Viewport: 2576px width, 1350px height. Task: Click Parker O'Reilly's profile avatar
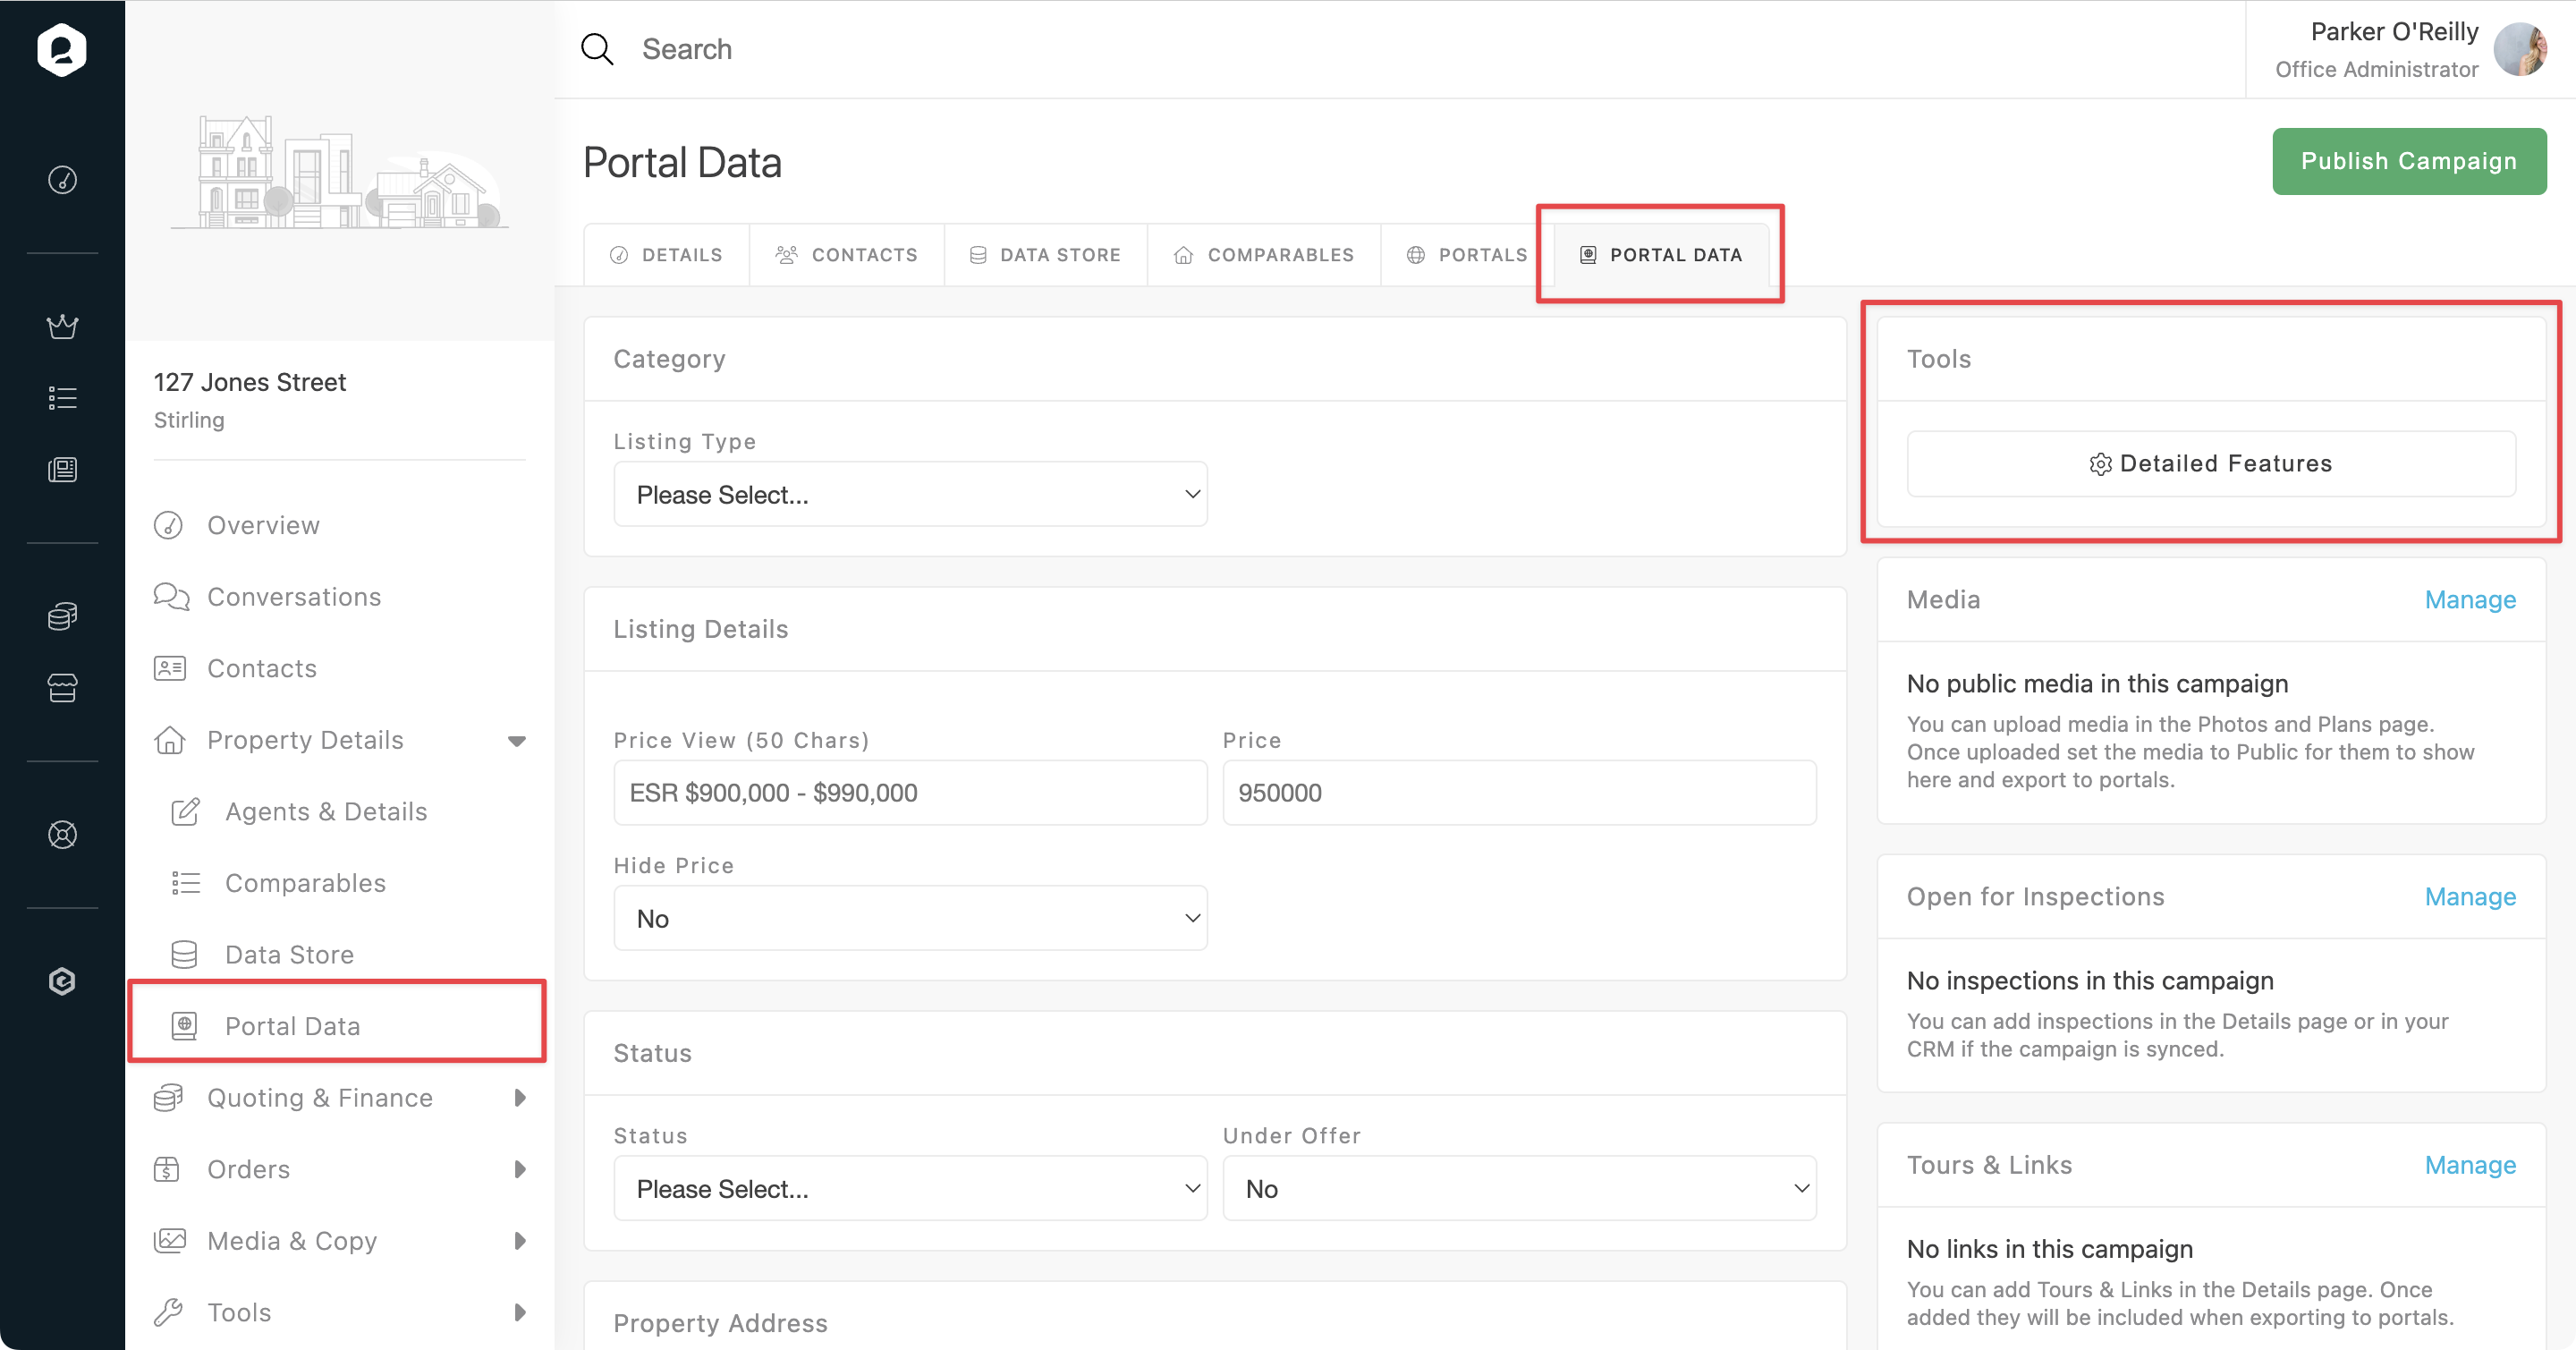coord(2519,49)
